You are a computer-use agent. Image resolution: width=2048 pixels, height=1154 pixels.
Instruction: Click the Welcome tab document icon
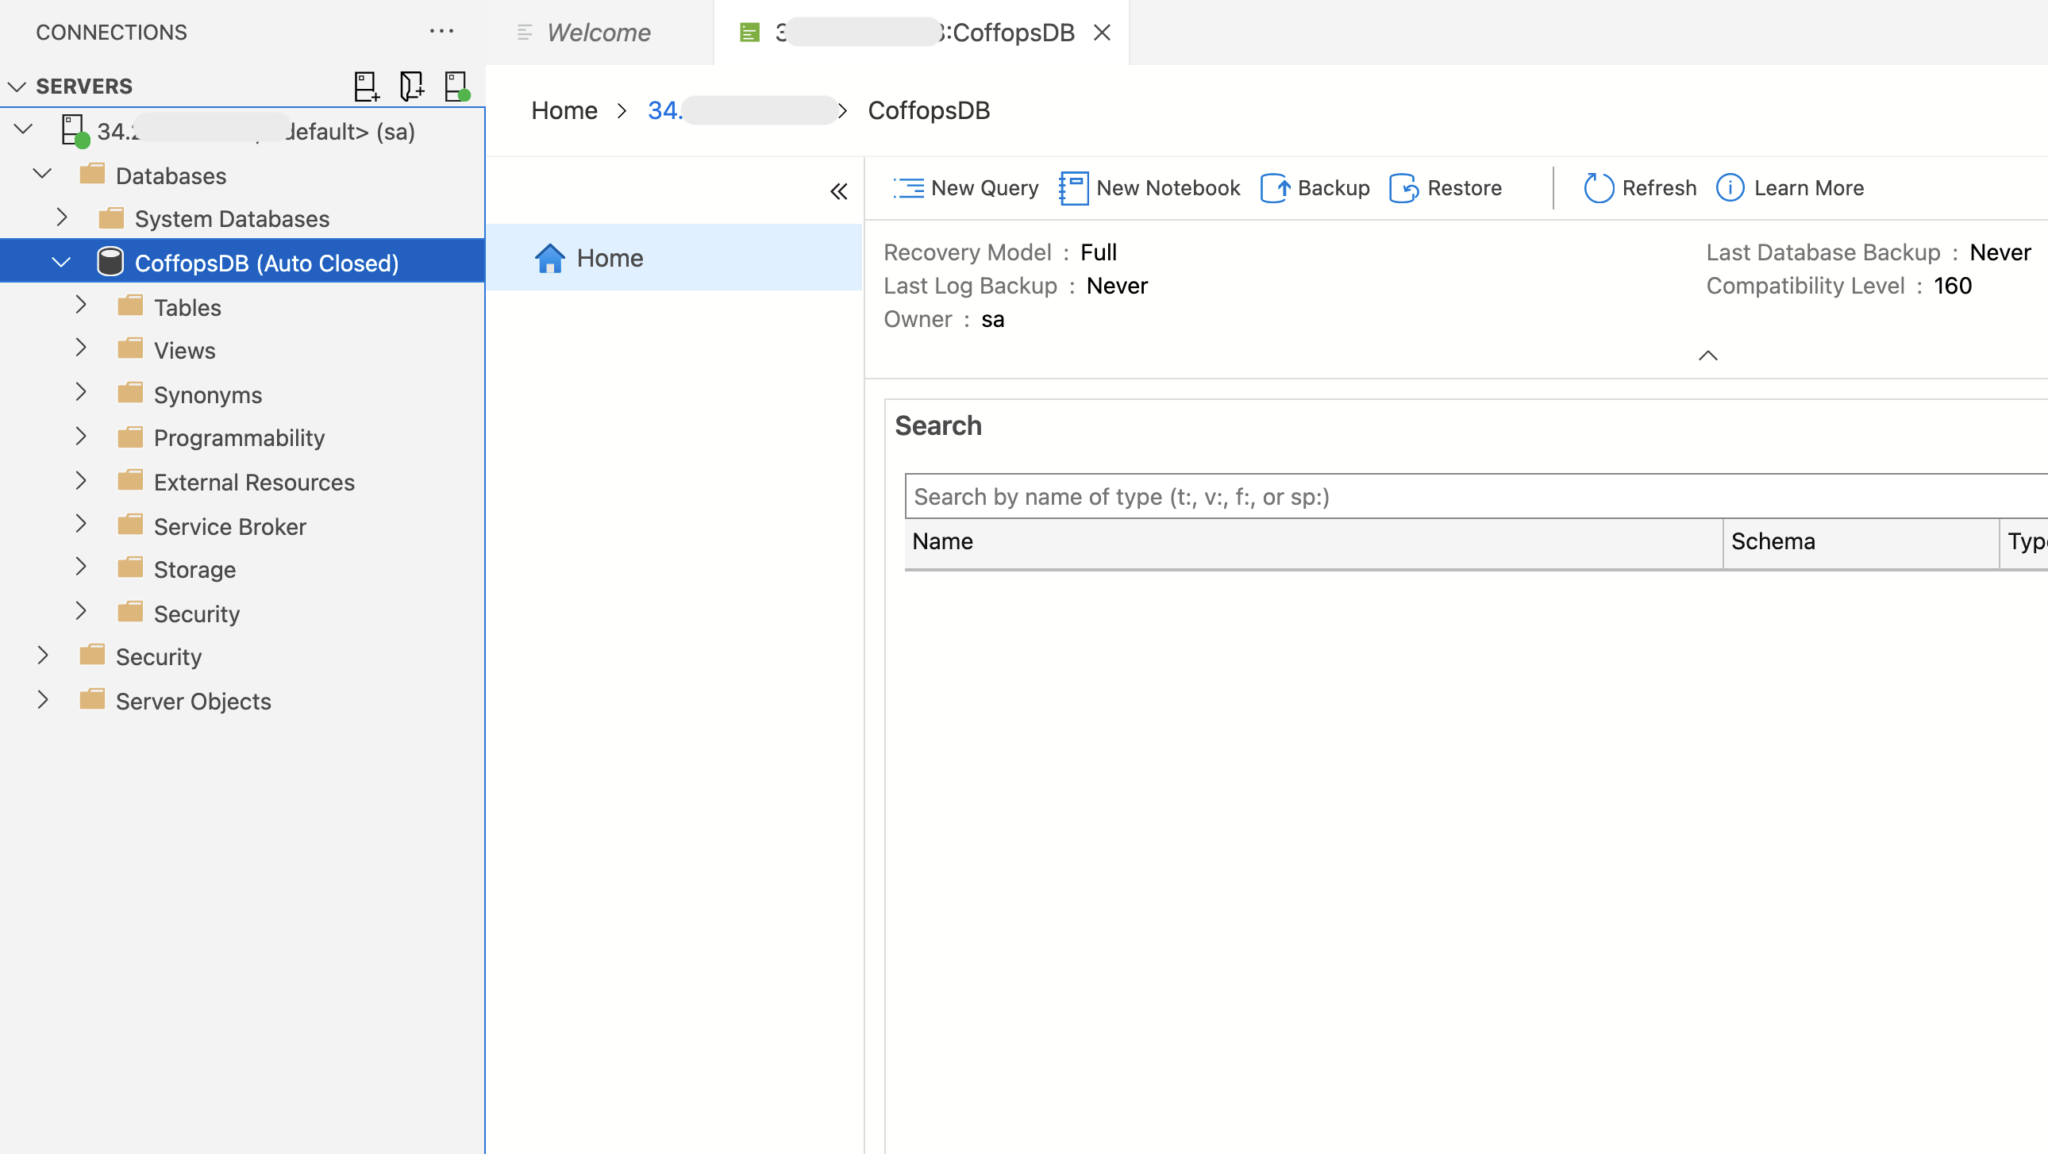pyautogui.click(x=523, y=31)
